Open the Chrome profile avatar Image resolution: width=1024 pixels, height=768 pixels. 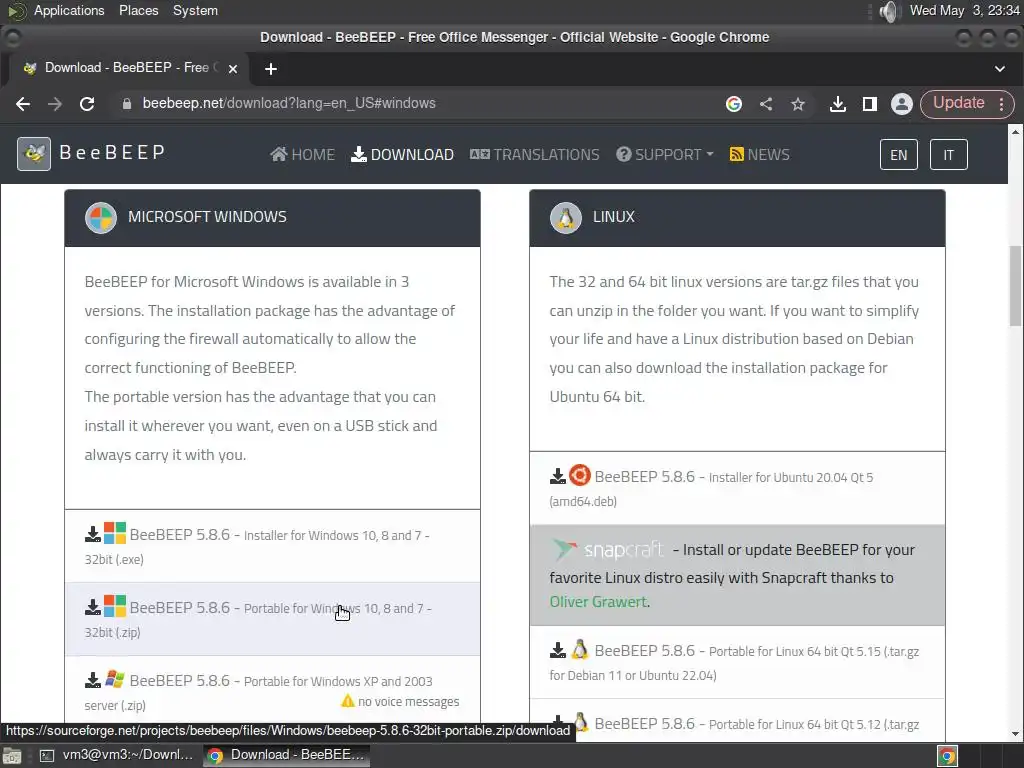coord(902,104)
